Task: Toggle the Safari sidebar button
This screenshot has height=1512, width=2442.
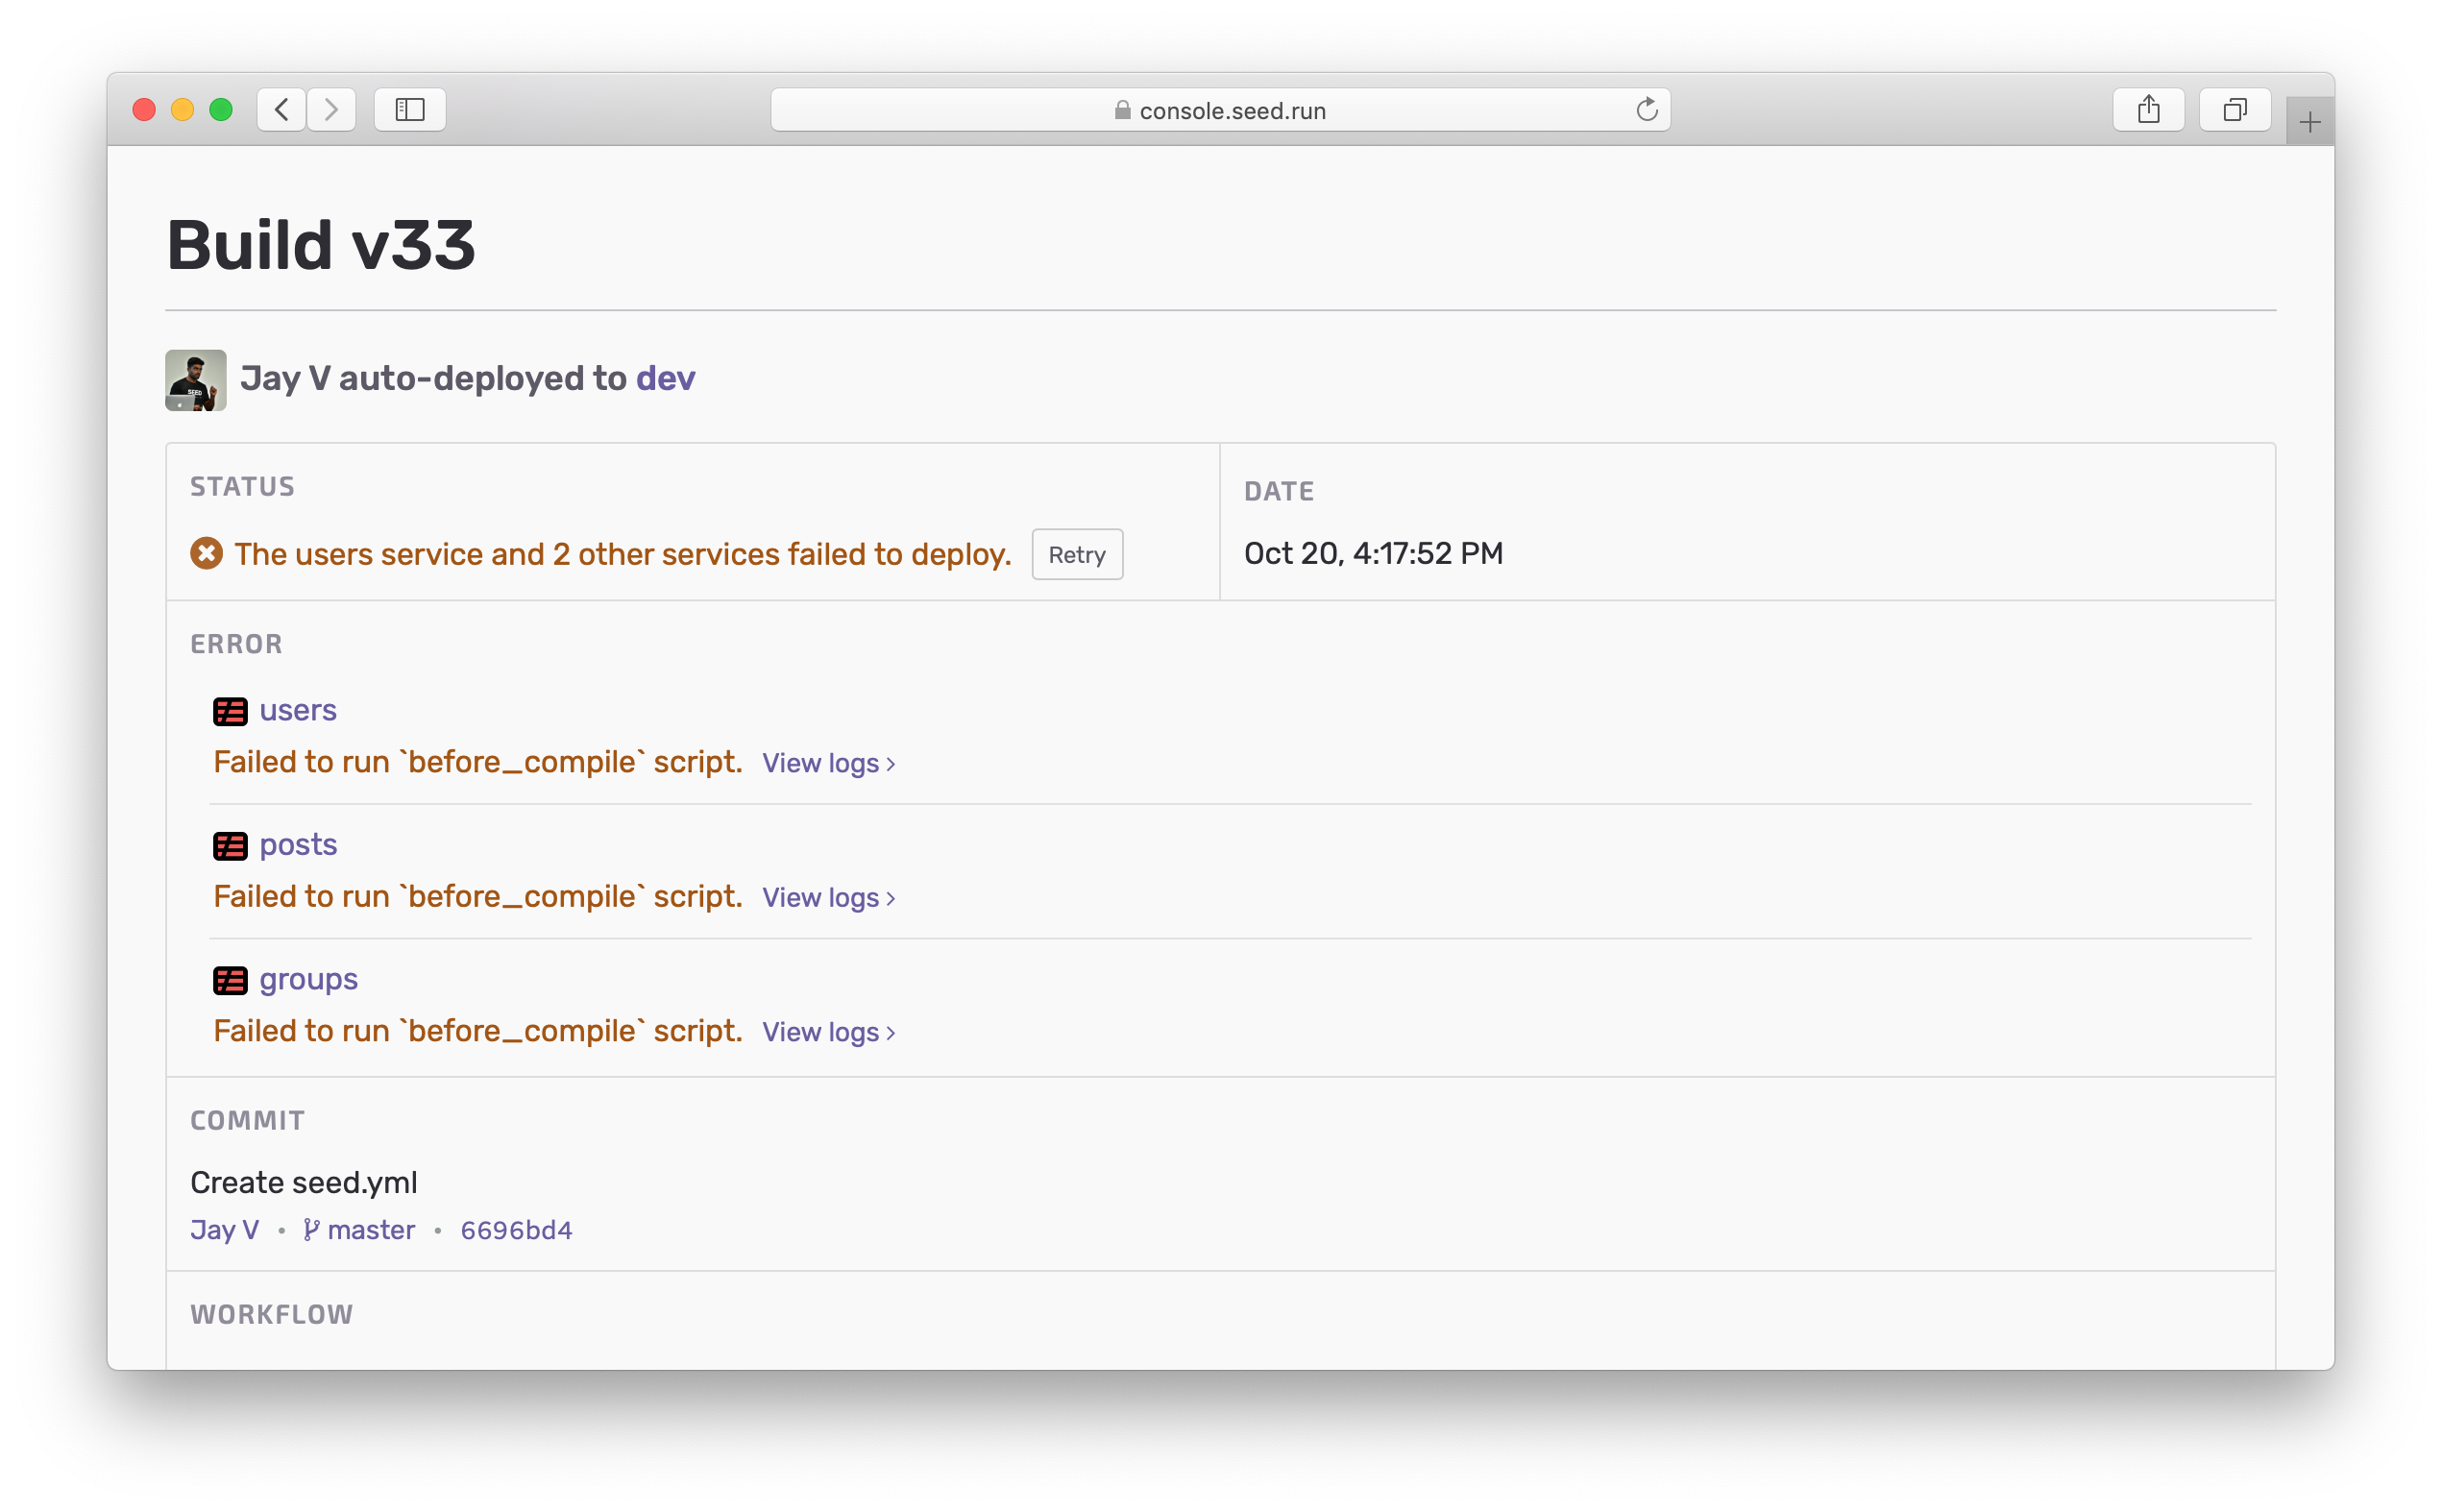Action: pos(410,109)
